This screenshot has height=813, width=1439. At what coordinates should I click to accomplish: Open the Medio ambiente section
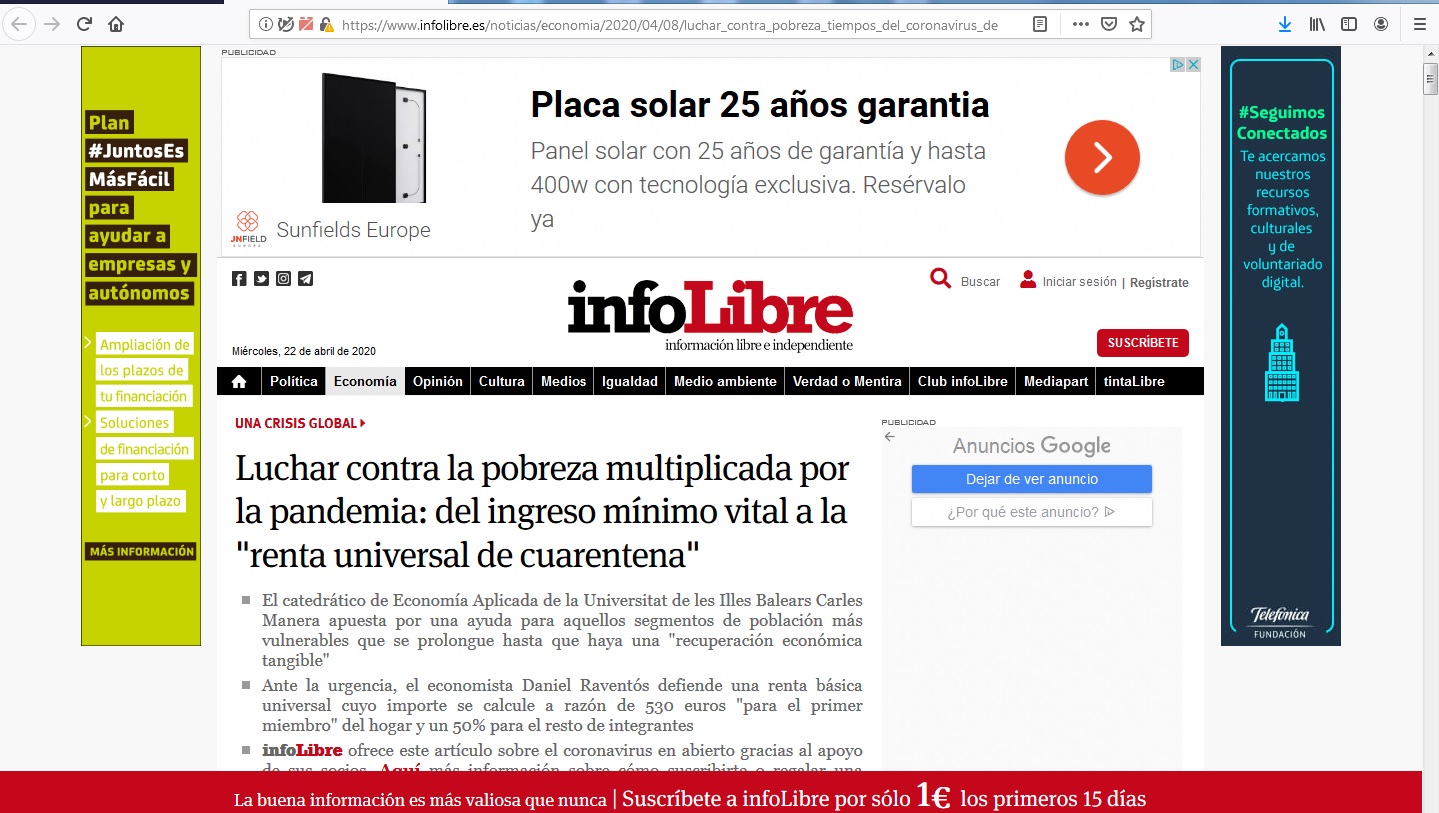click(725, 381)
